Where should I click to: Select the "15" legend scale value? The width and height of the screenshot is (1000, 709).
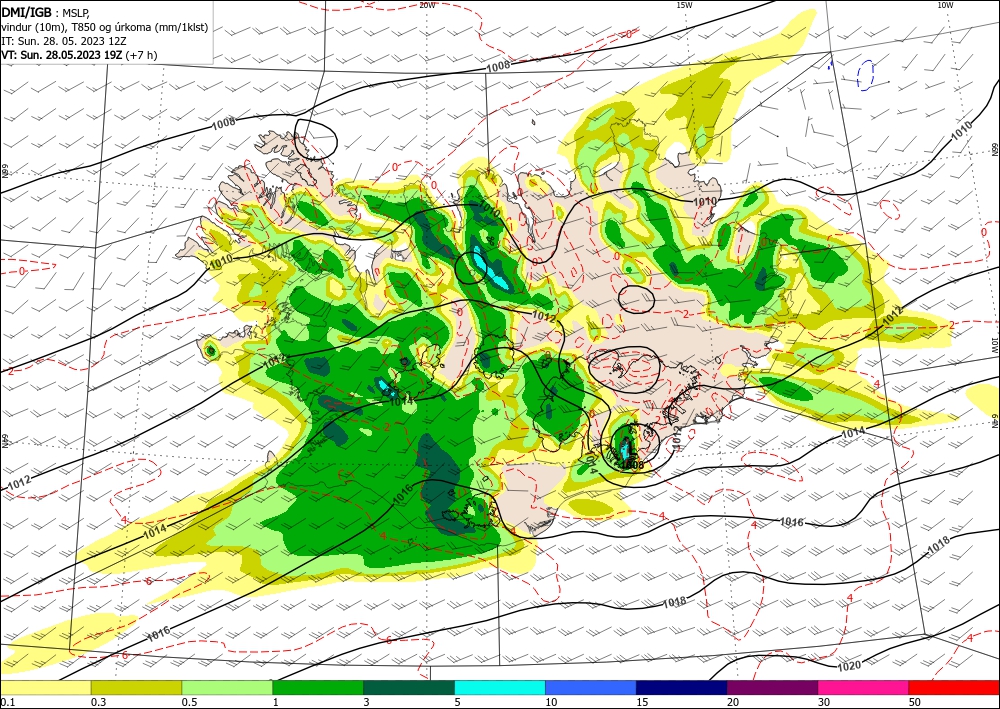click(642, 702)
